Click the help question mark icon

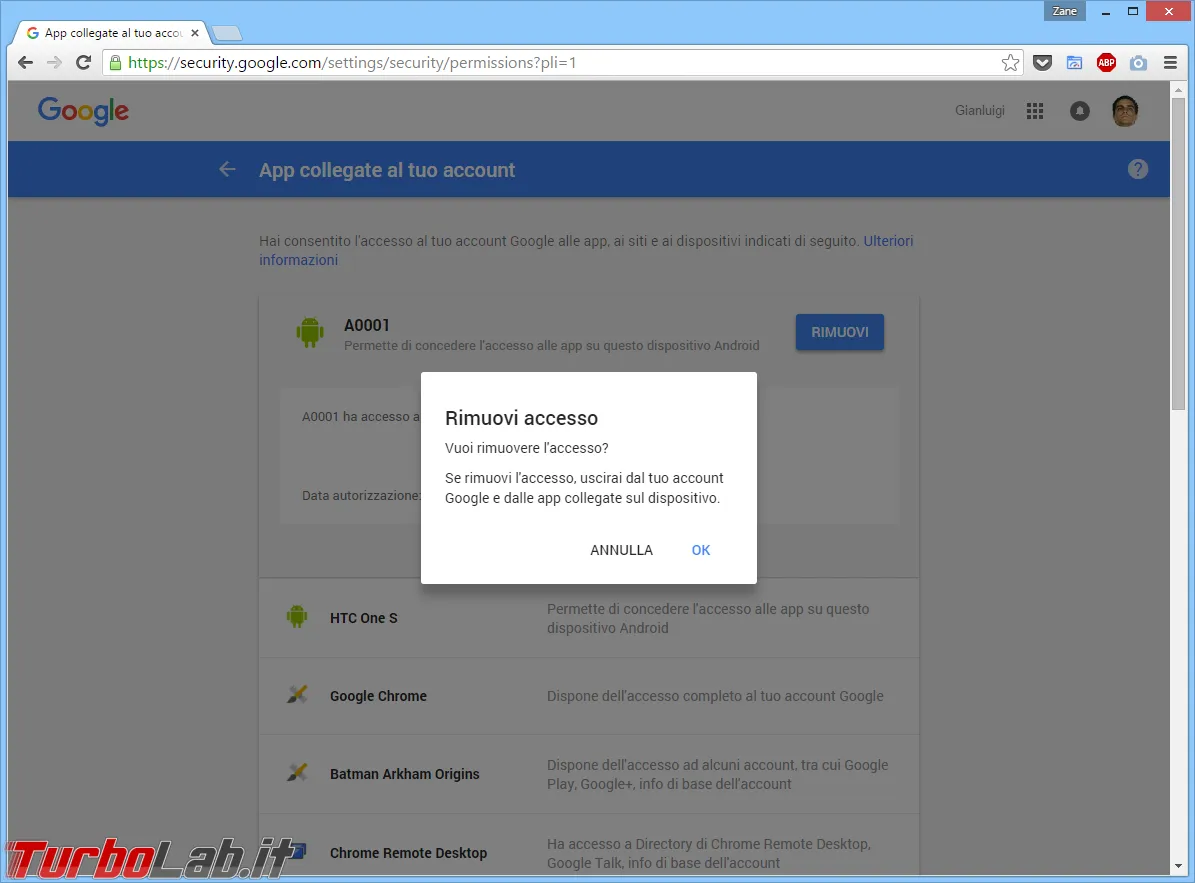(1137, 169)
